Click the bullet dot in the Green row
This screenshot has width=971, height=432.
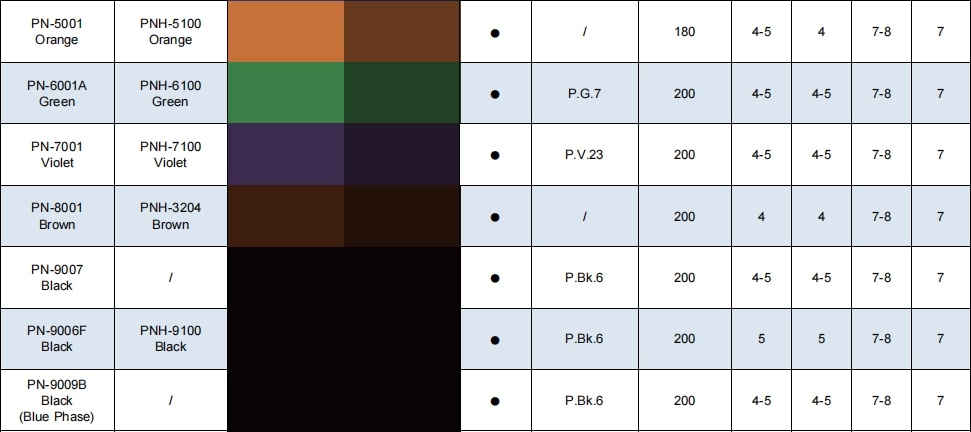[495, 95]
